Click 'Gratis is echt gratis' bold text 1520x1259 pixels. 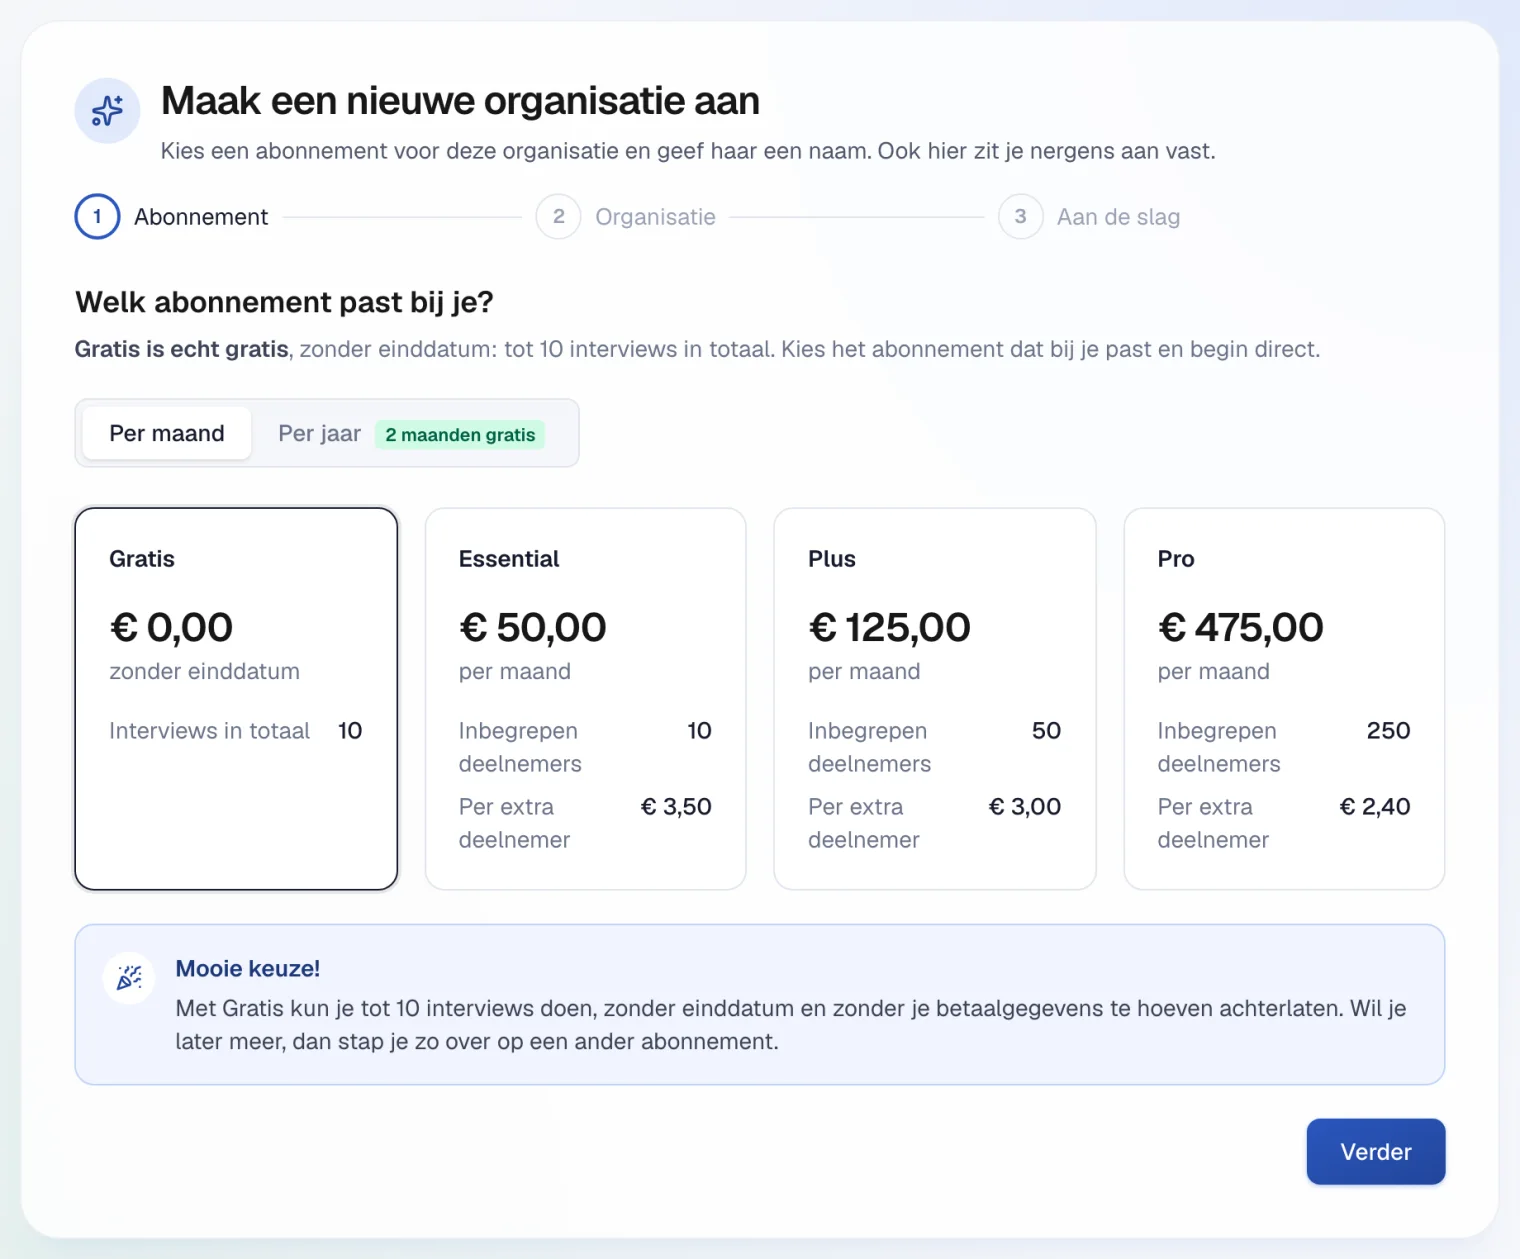tap(182, 349)
